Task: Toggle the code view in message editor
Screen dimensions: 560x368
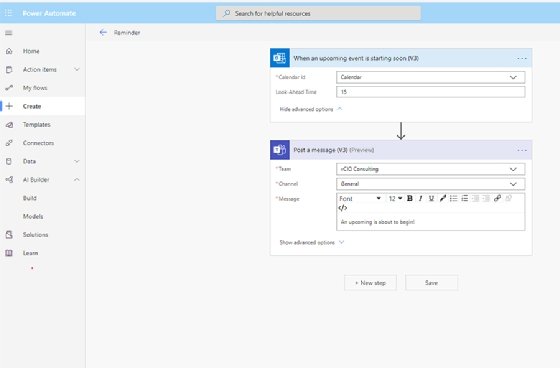Action: tap(342, 208)
